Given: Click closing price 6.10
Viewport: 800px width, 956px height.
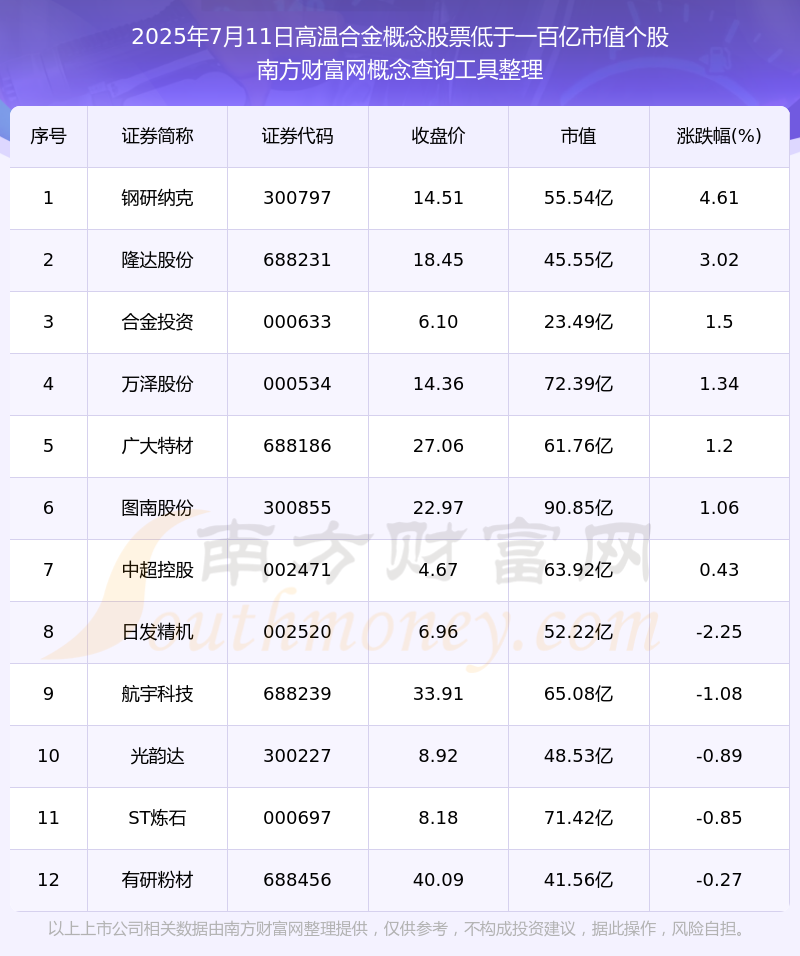Looking at the screenshot, I should tap(438, 322).
